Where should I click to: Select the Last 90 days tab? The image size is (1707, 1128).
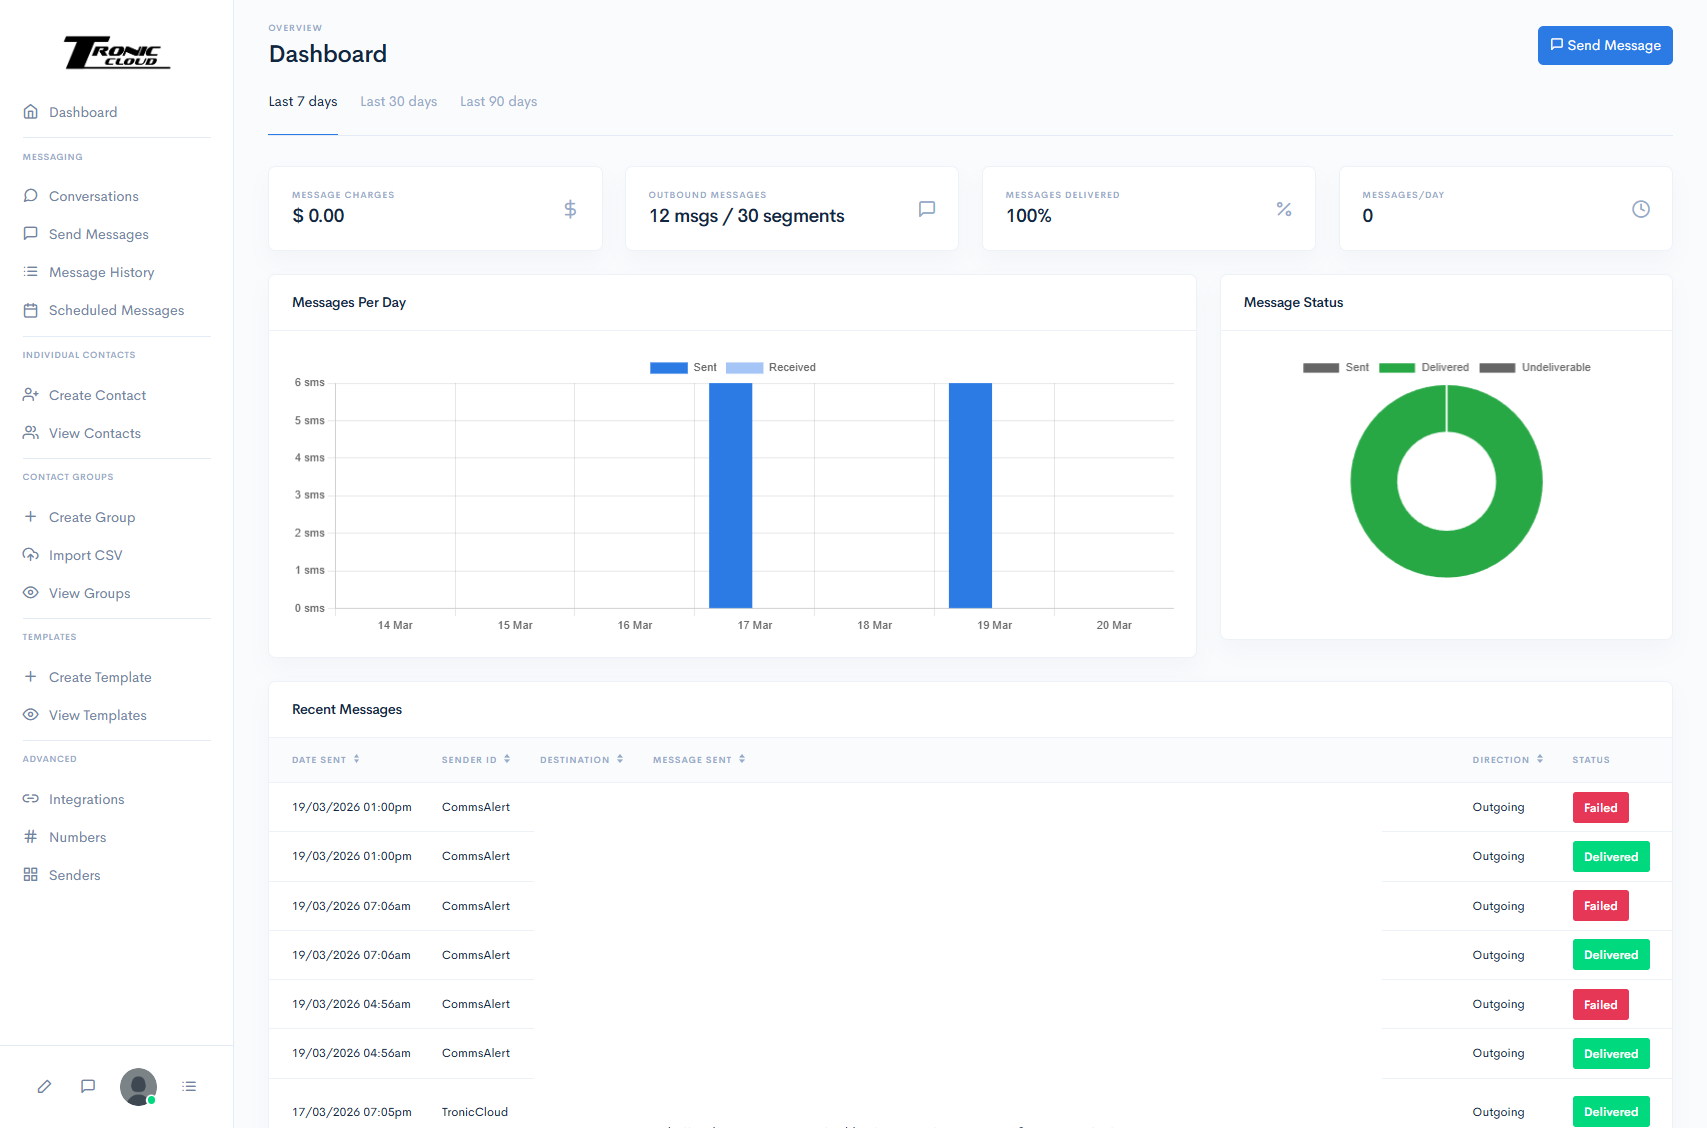click(x=498, y=102)
